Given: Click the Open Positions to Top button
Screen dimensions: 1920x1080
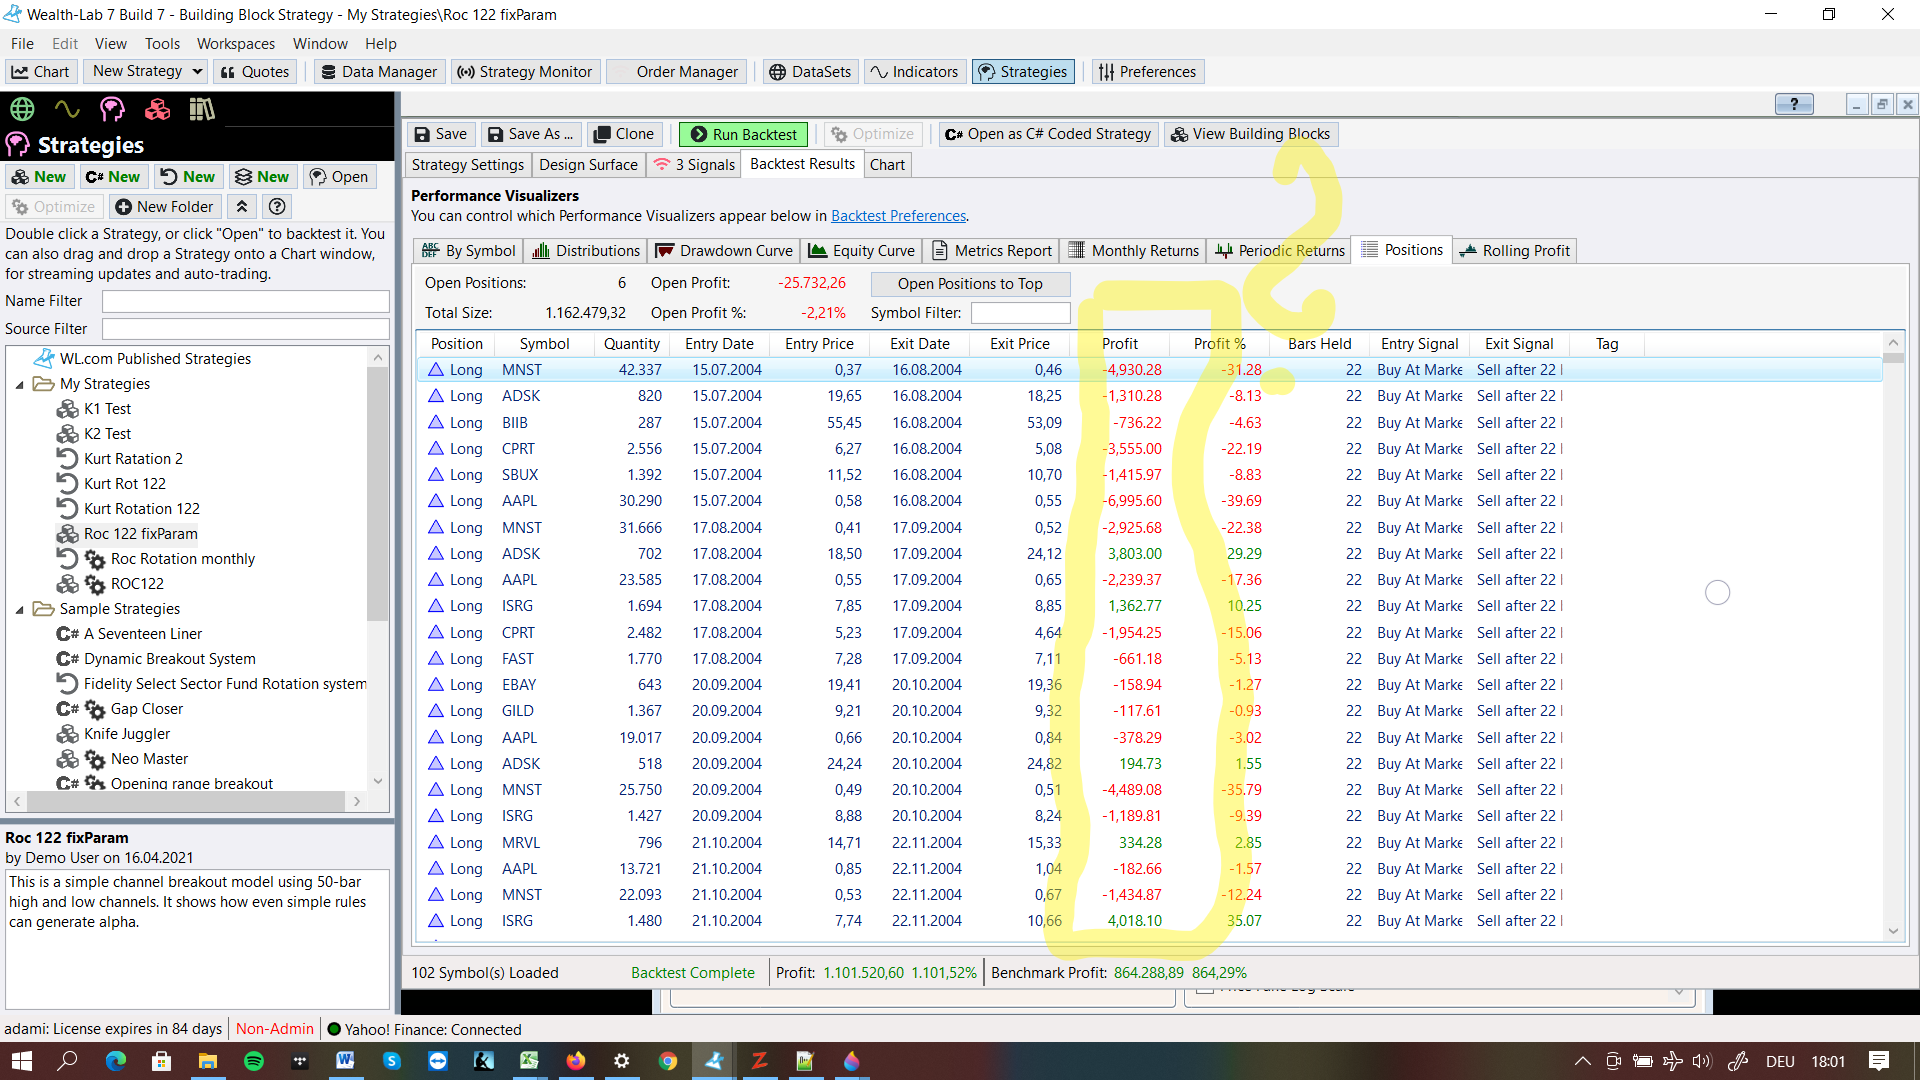Looking at the screenshot, I should click(969, 284).
